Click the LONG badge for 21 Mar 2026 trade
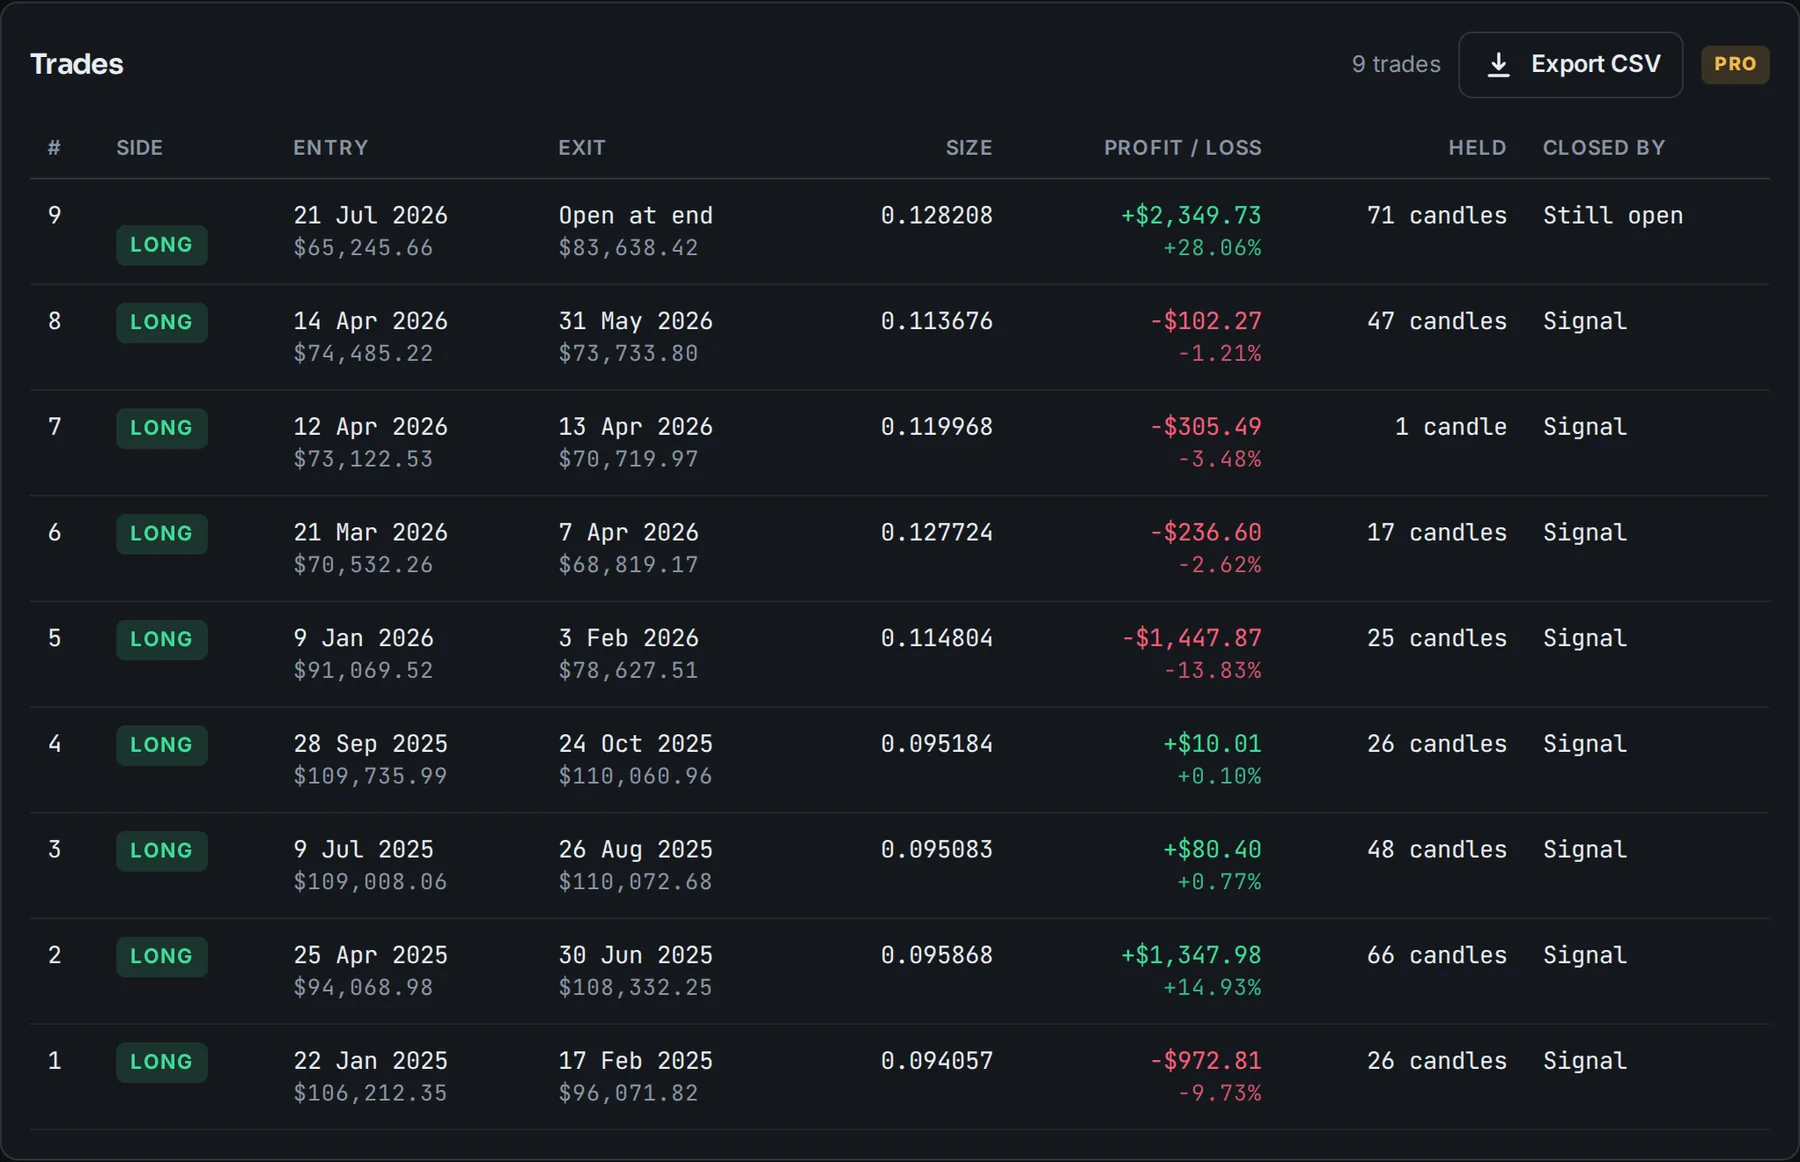Screen dimensions: 1800x1162 [x=161, y=534]
